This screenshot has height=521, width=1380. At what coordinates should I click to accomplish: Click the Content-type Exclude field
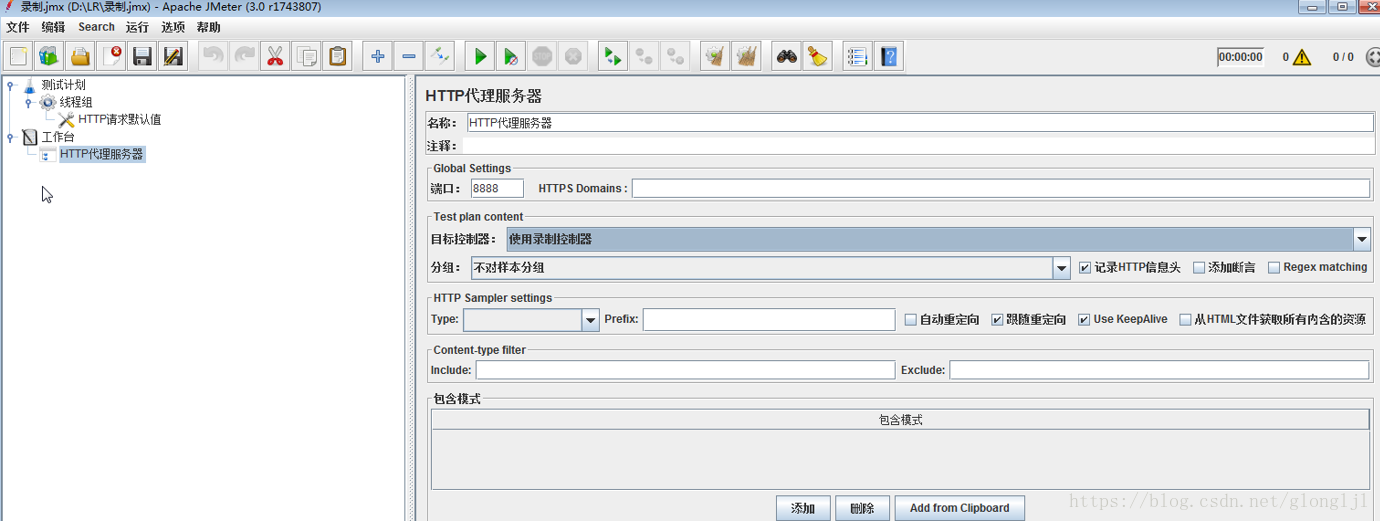pyautogui.click(x=1159, y=370)
